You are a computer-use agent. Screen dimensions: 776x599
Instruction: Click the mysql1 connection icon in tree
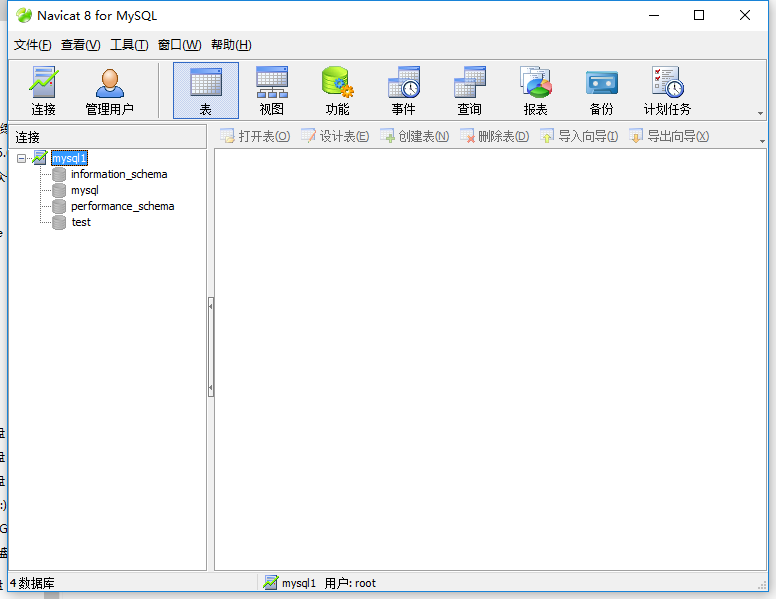40,158
